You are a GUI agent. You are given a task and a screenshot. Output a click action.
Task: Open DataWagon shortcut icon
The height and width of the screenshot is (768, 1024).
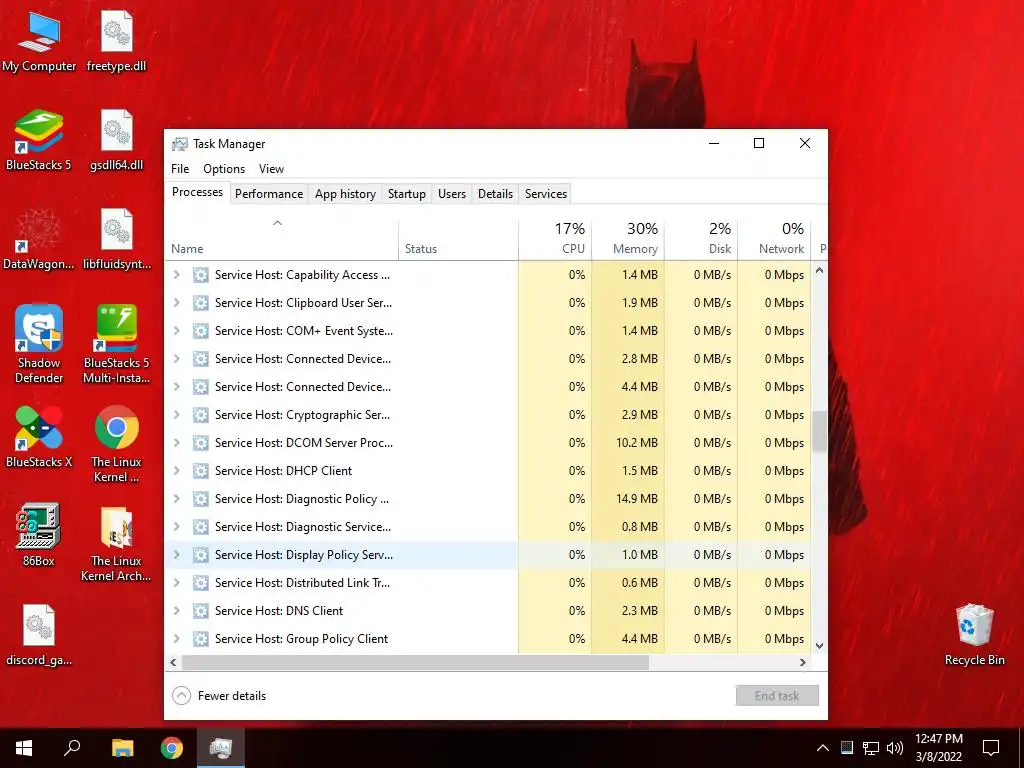tap(39, 239)
